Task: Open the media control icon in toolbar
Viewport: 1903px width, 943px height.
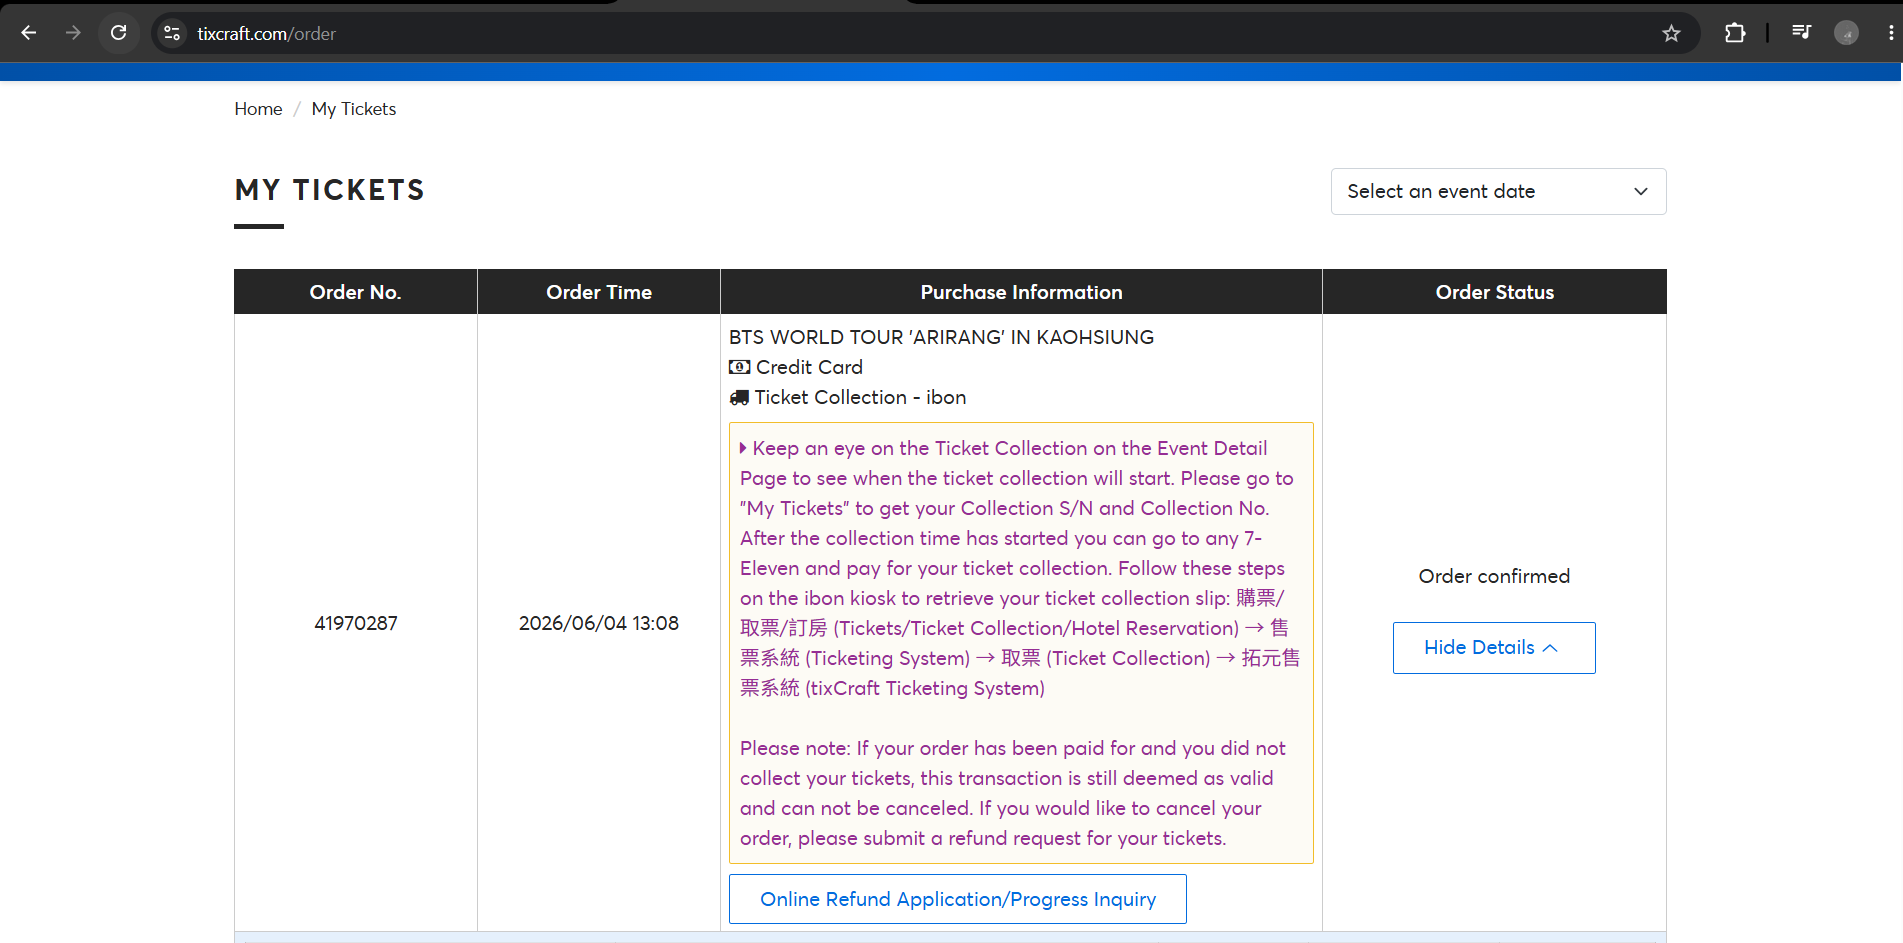Action: pyautogui.click(x=1801, y=33)
